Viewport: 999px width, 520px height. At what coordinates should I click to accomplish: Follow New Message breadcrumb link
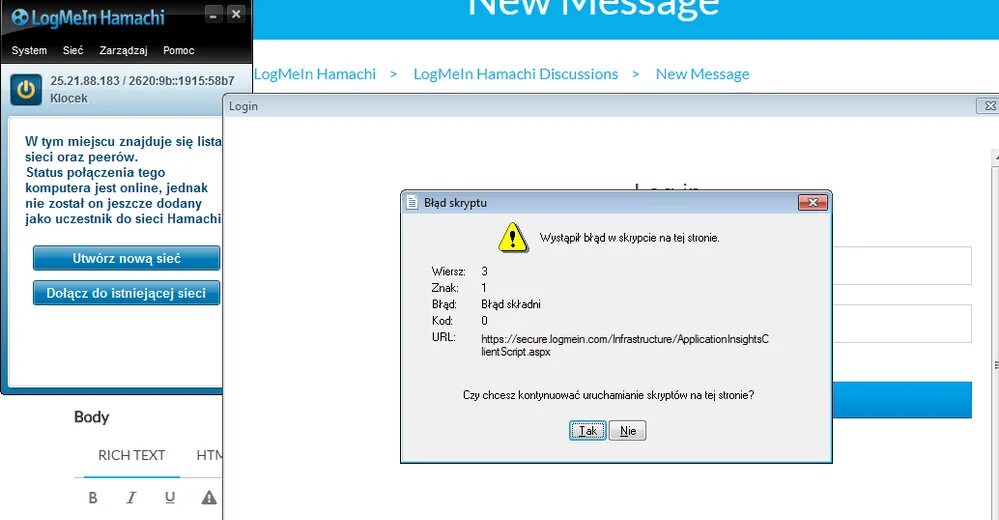(x=702, y=74)
